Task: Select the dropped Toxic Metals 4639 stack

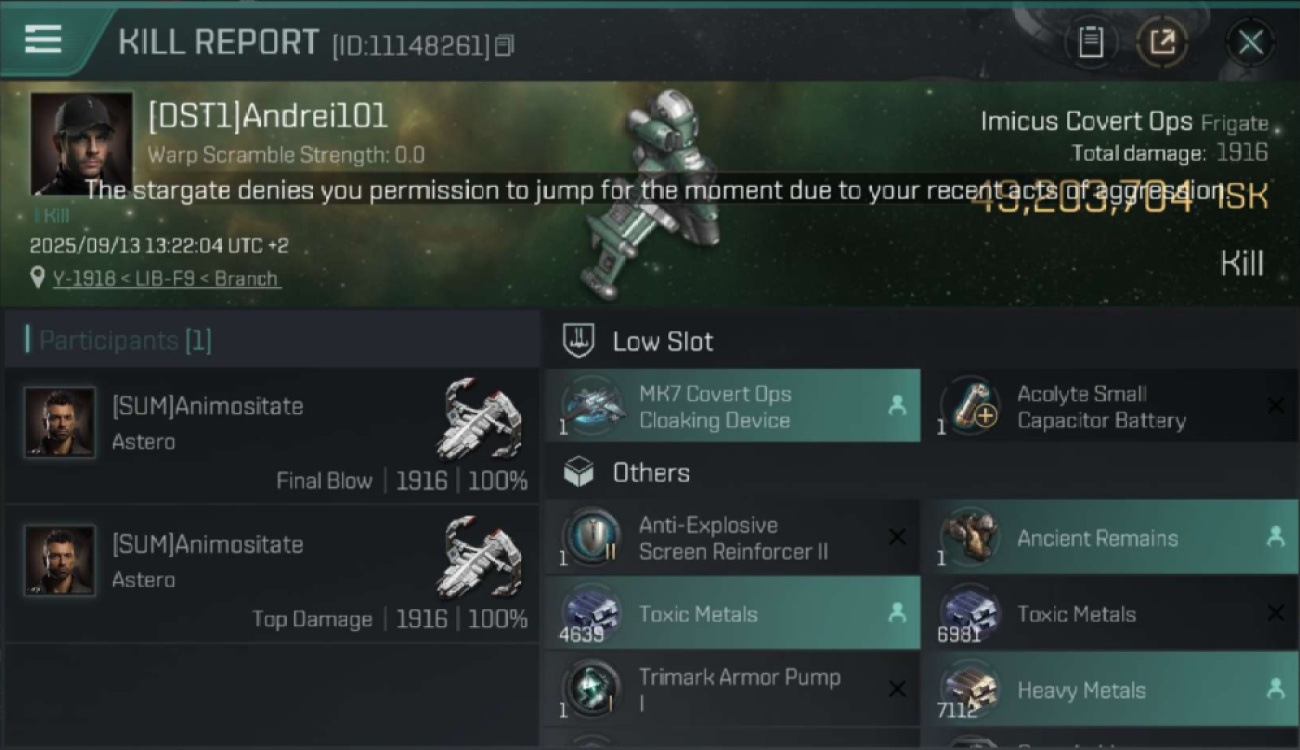Action: 732,614
